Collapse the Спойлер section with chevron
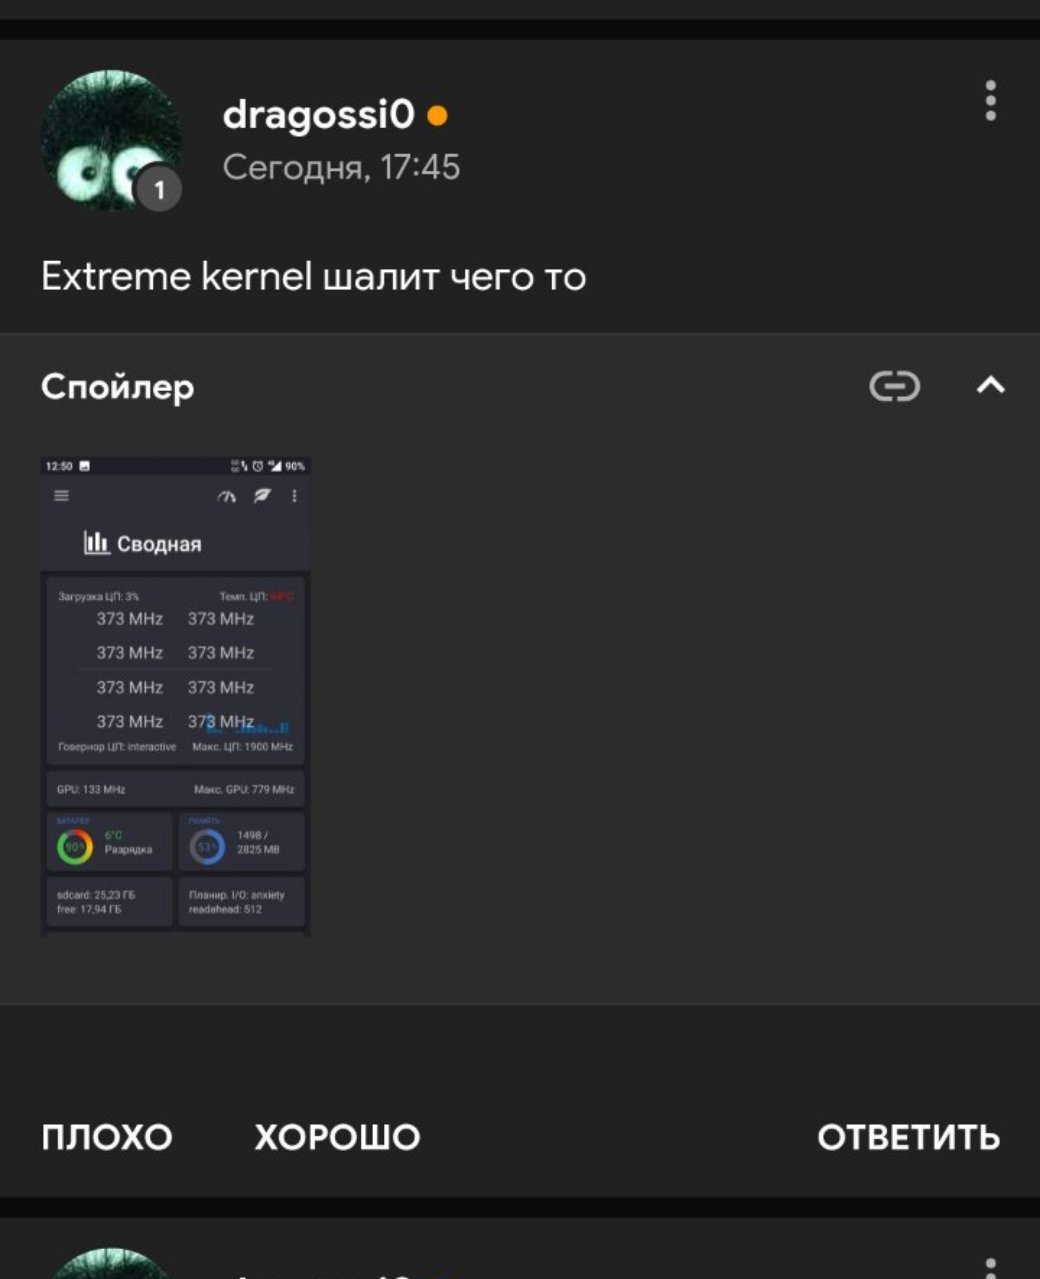Viewport: 1040px width, 1279px height. click(990, 385)
